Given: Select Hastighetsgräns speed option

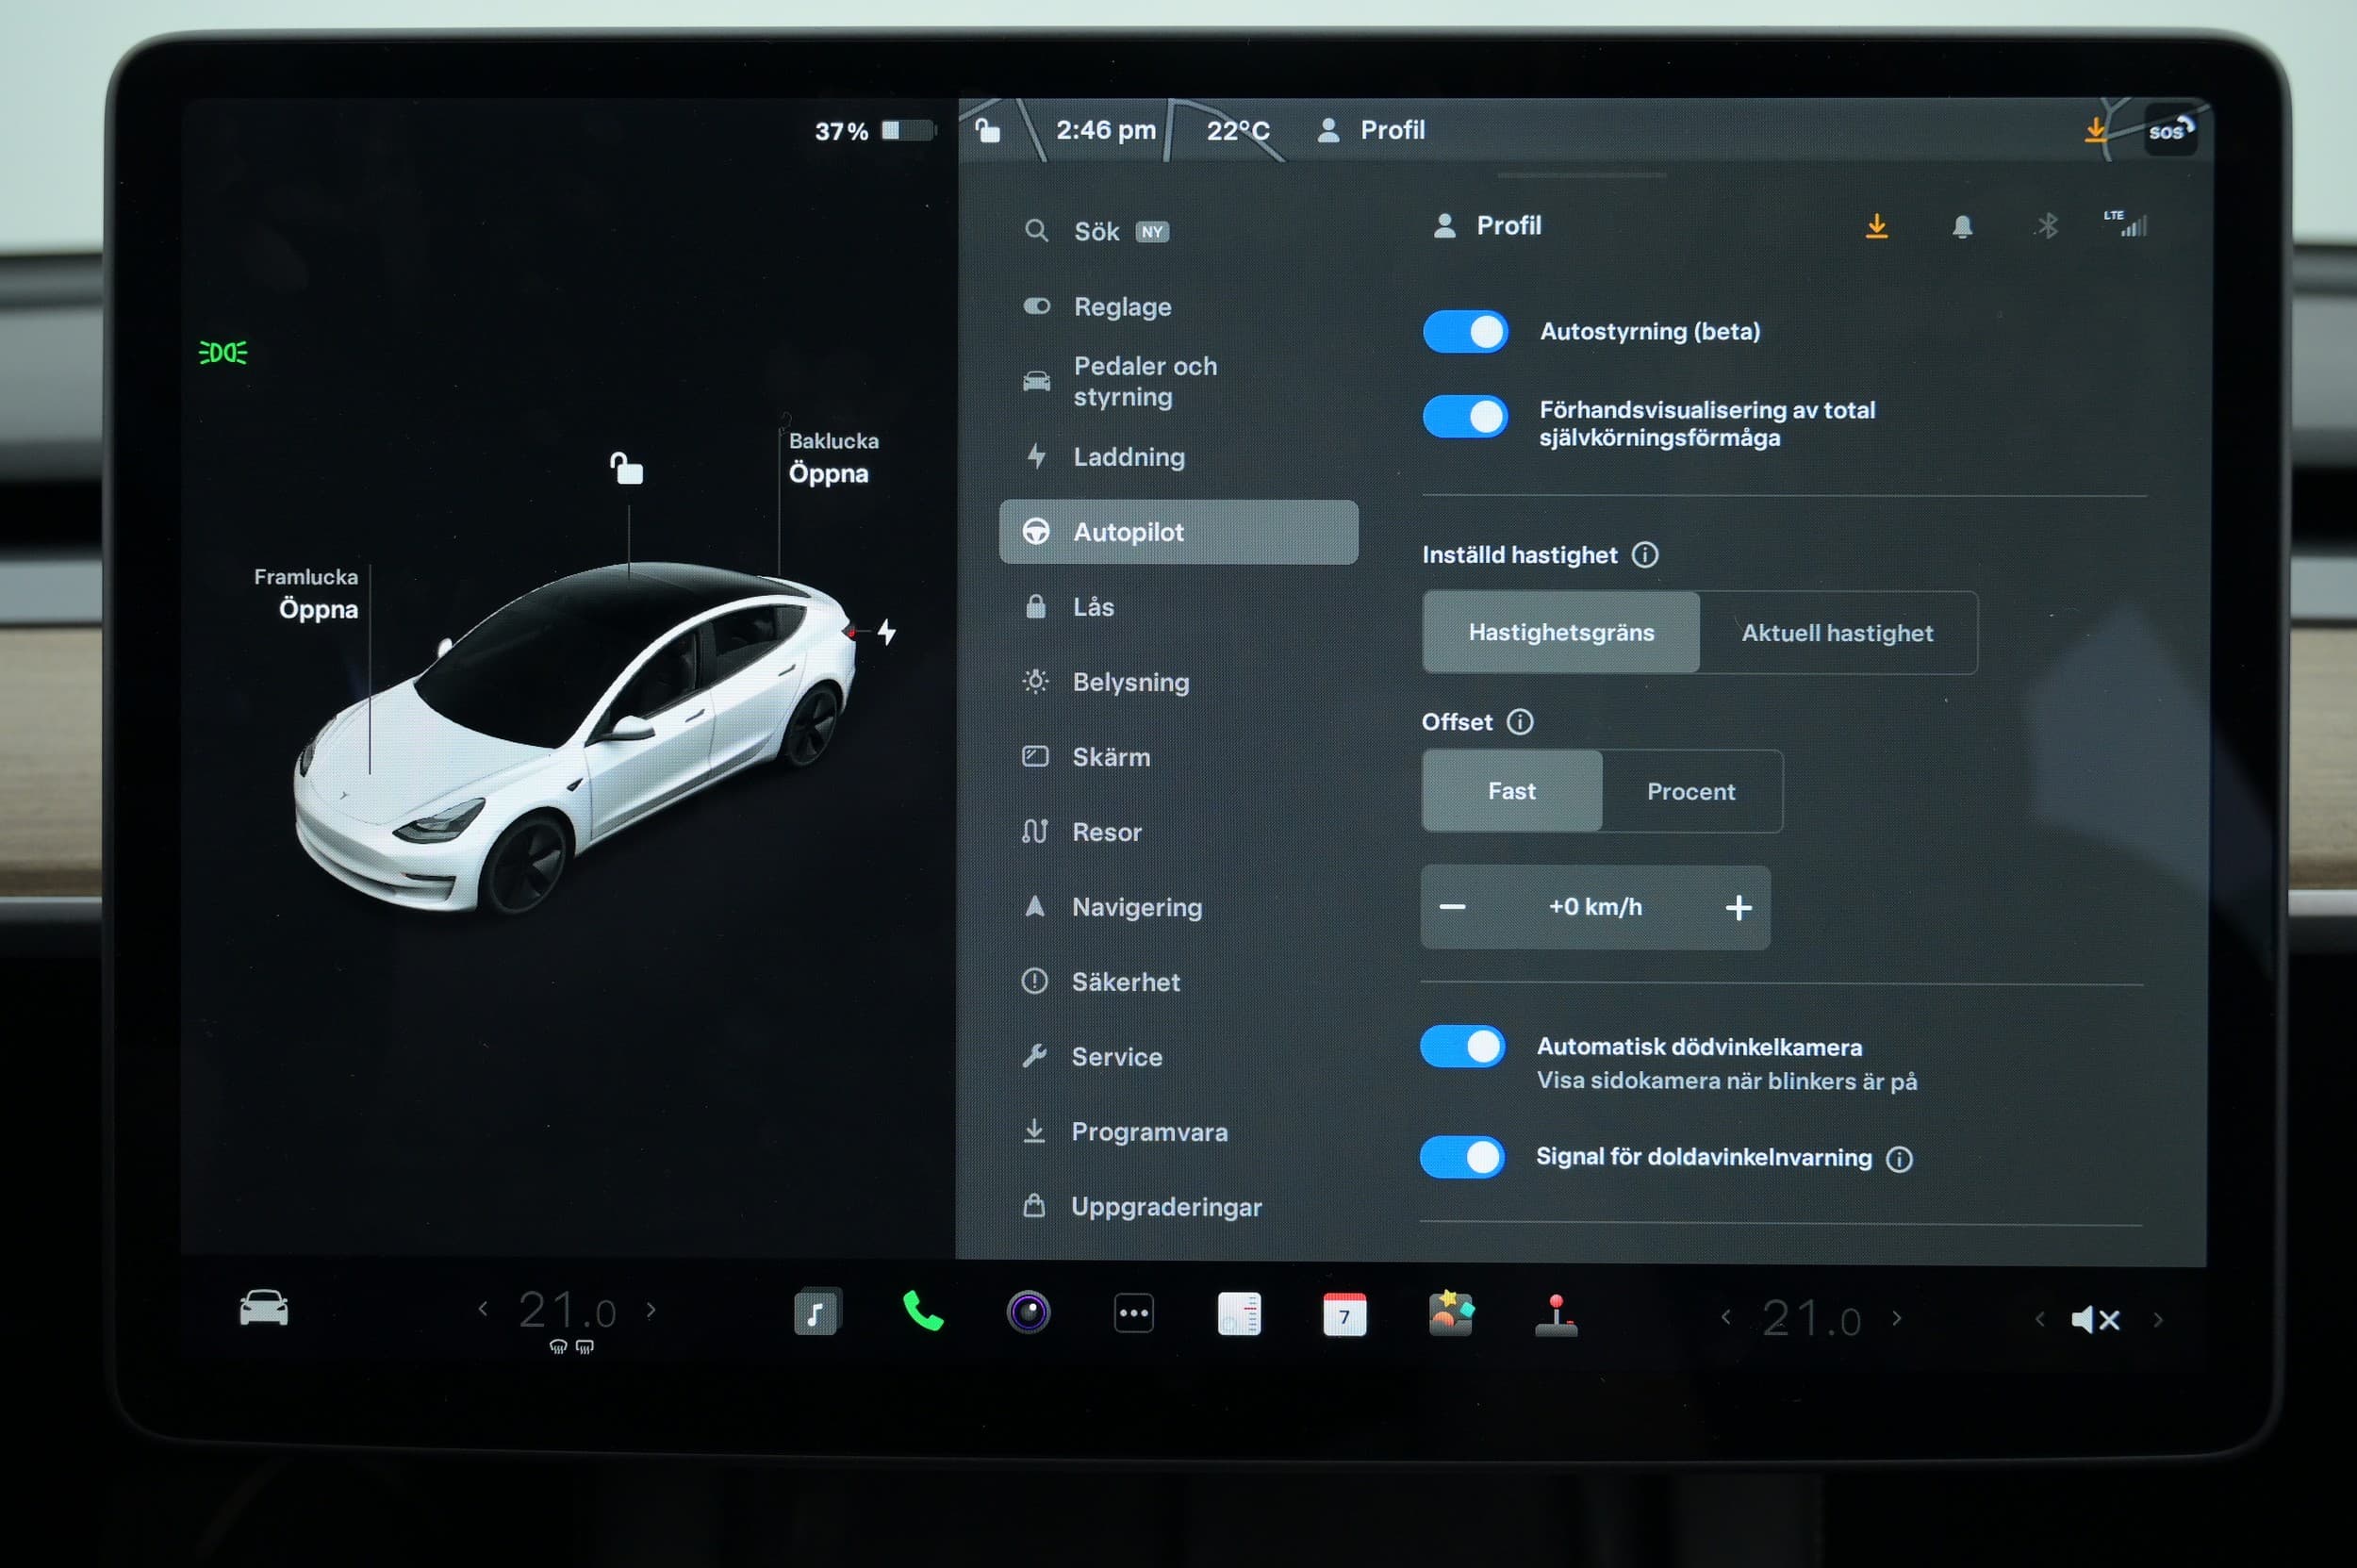Looking at the screenshot, I should [1561, 632].
